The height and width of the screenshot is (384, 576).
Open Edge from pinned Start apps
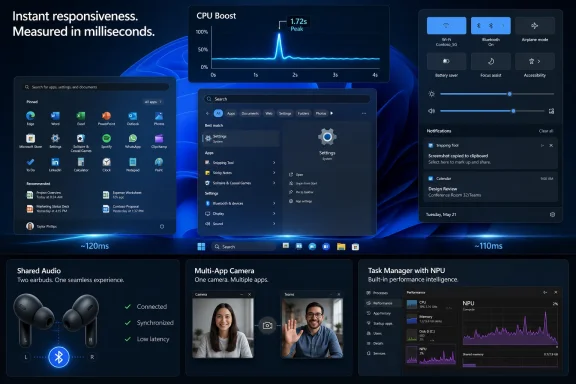[30, 116]
